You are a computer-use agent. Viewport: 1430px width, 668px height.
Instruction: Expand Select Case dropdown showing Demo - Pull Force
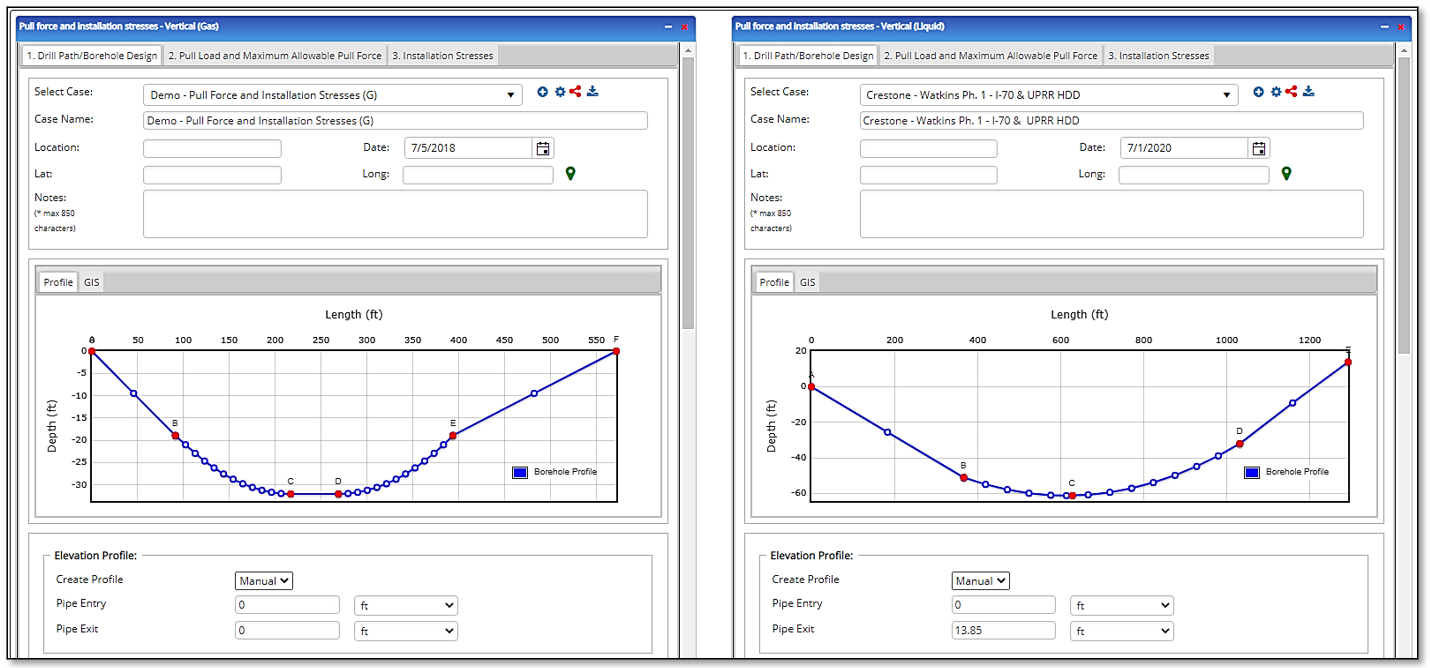tap(332, 95)
